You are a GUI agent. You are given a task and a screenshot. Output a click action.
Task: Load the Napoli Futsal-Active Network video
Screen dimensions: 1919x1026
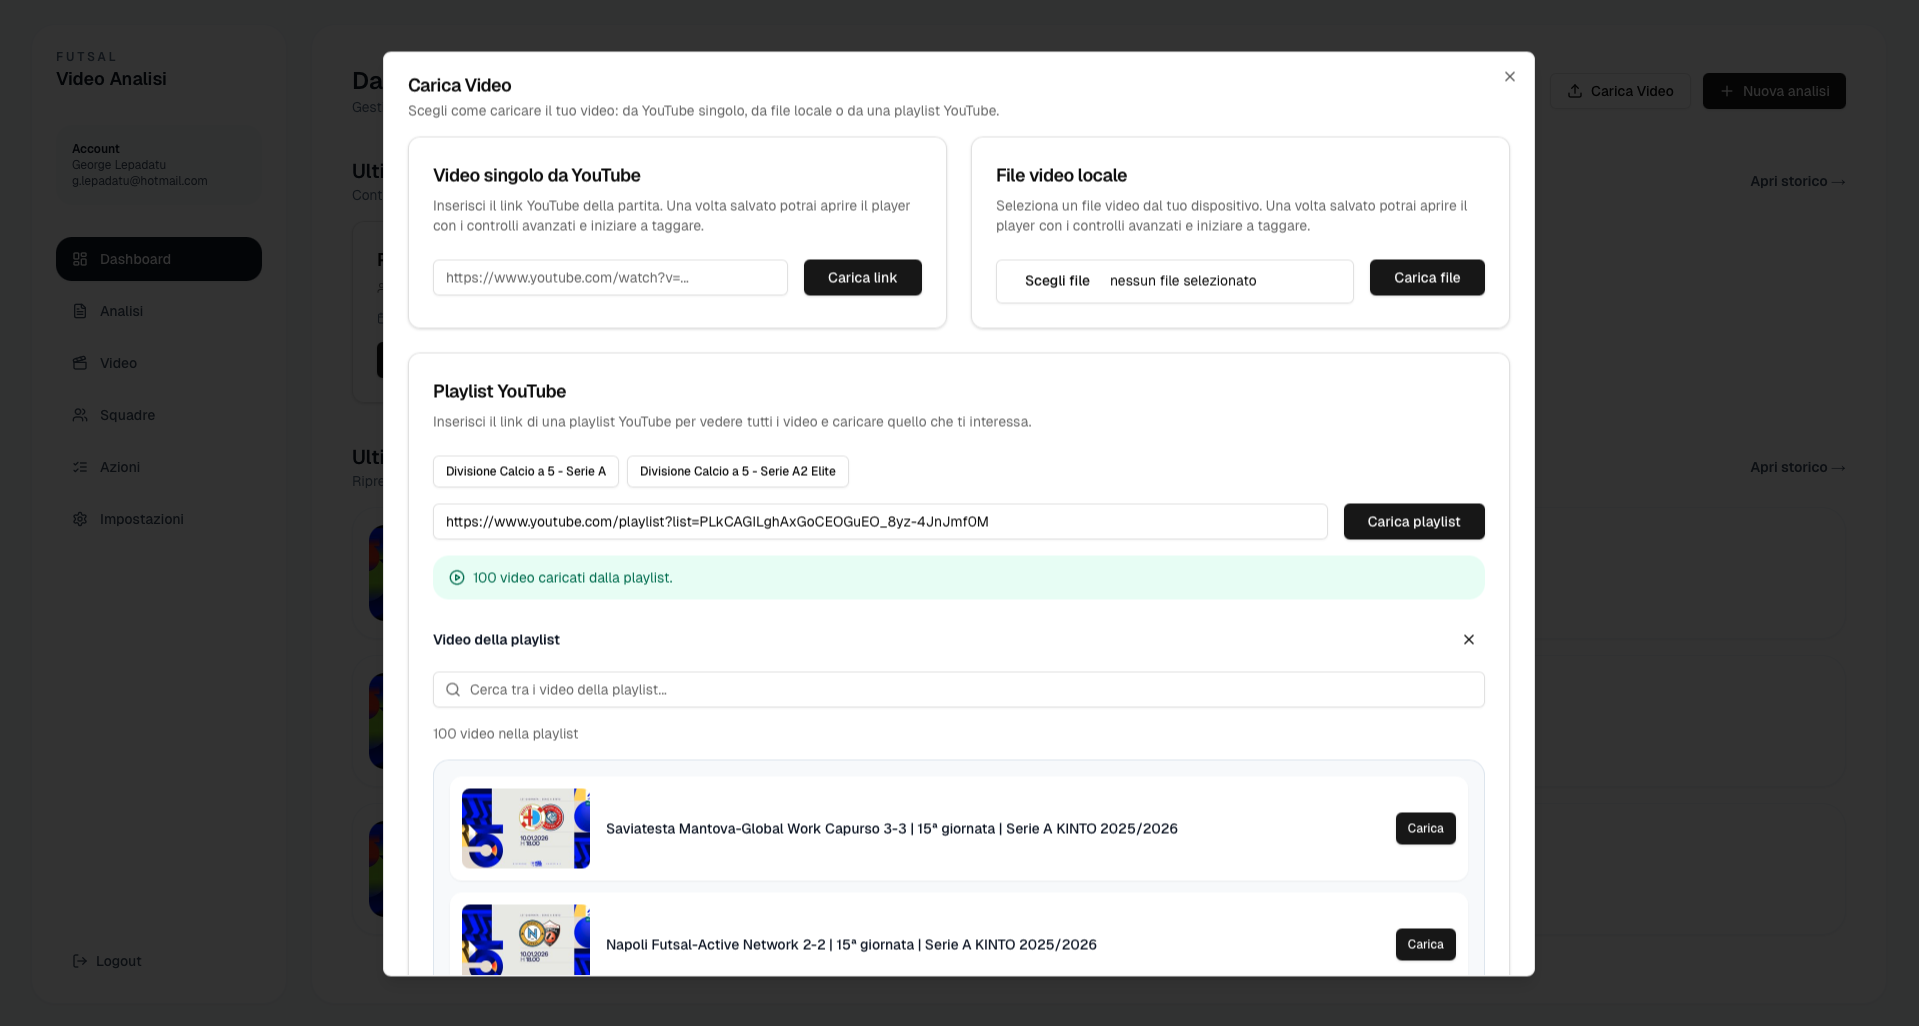1426,945
